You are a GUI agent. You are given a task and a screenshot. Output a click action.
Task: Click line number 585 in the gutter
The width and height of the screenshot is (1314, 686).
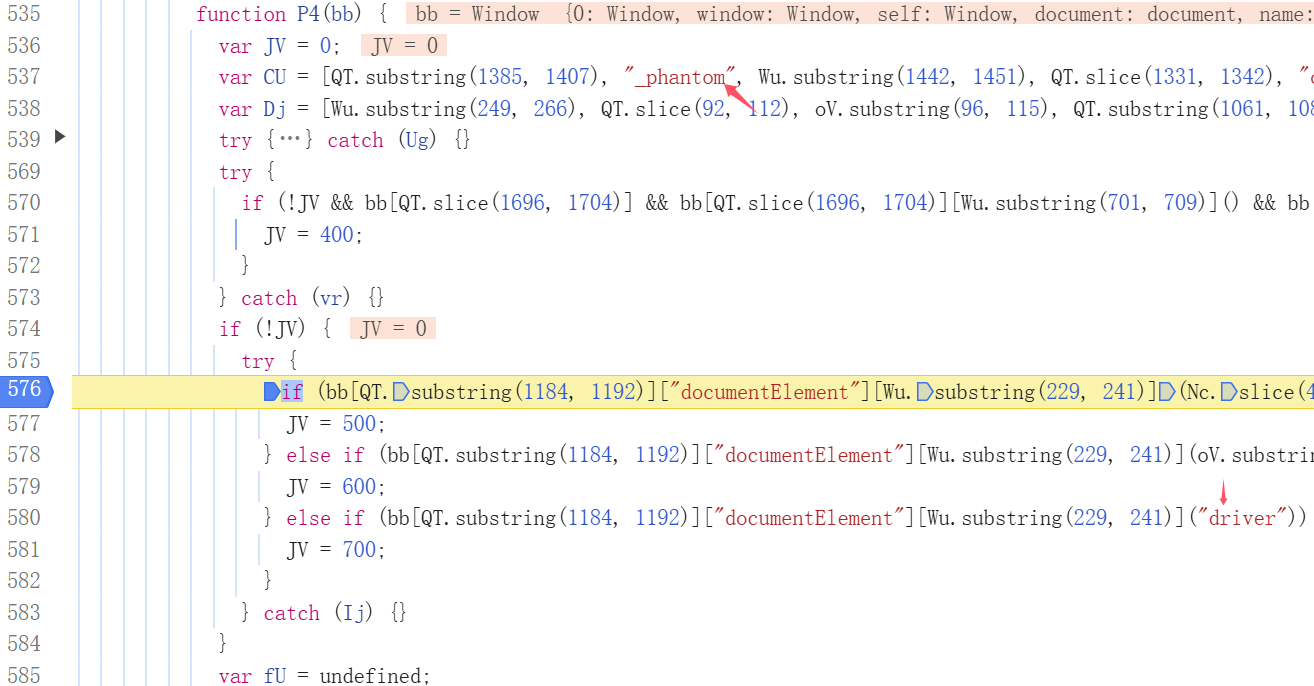coord(24,676)
